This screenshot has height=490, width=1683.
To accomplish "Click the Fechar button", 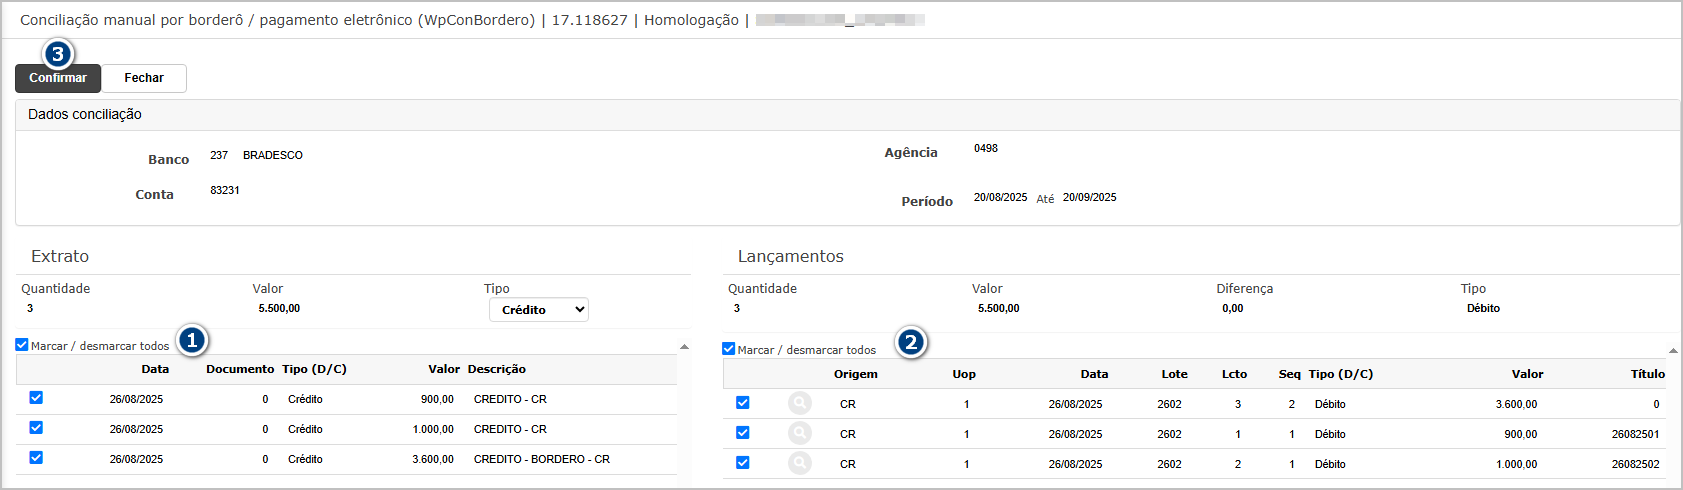I will (144, 78).
